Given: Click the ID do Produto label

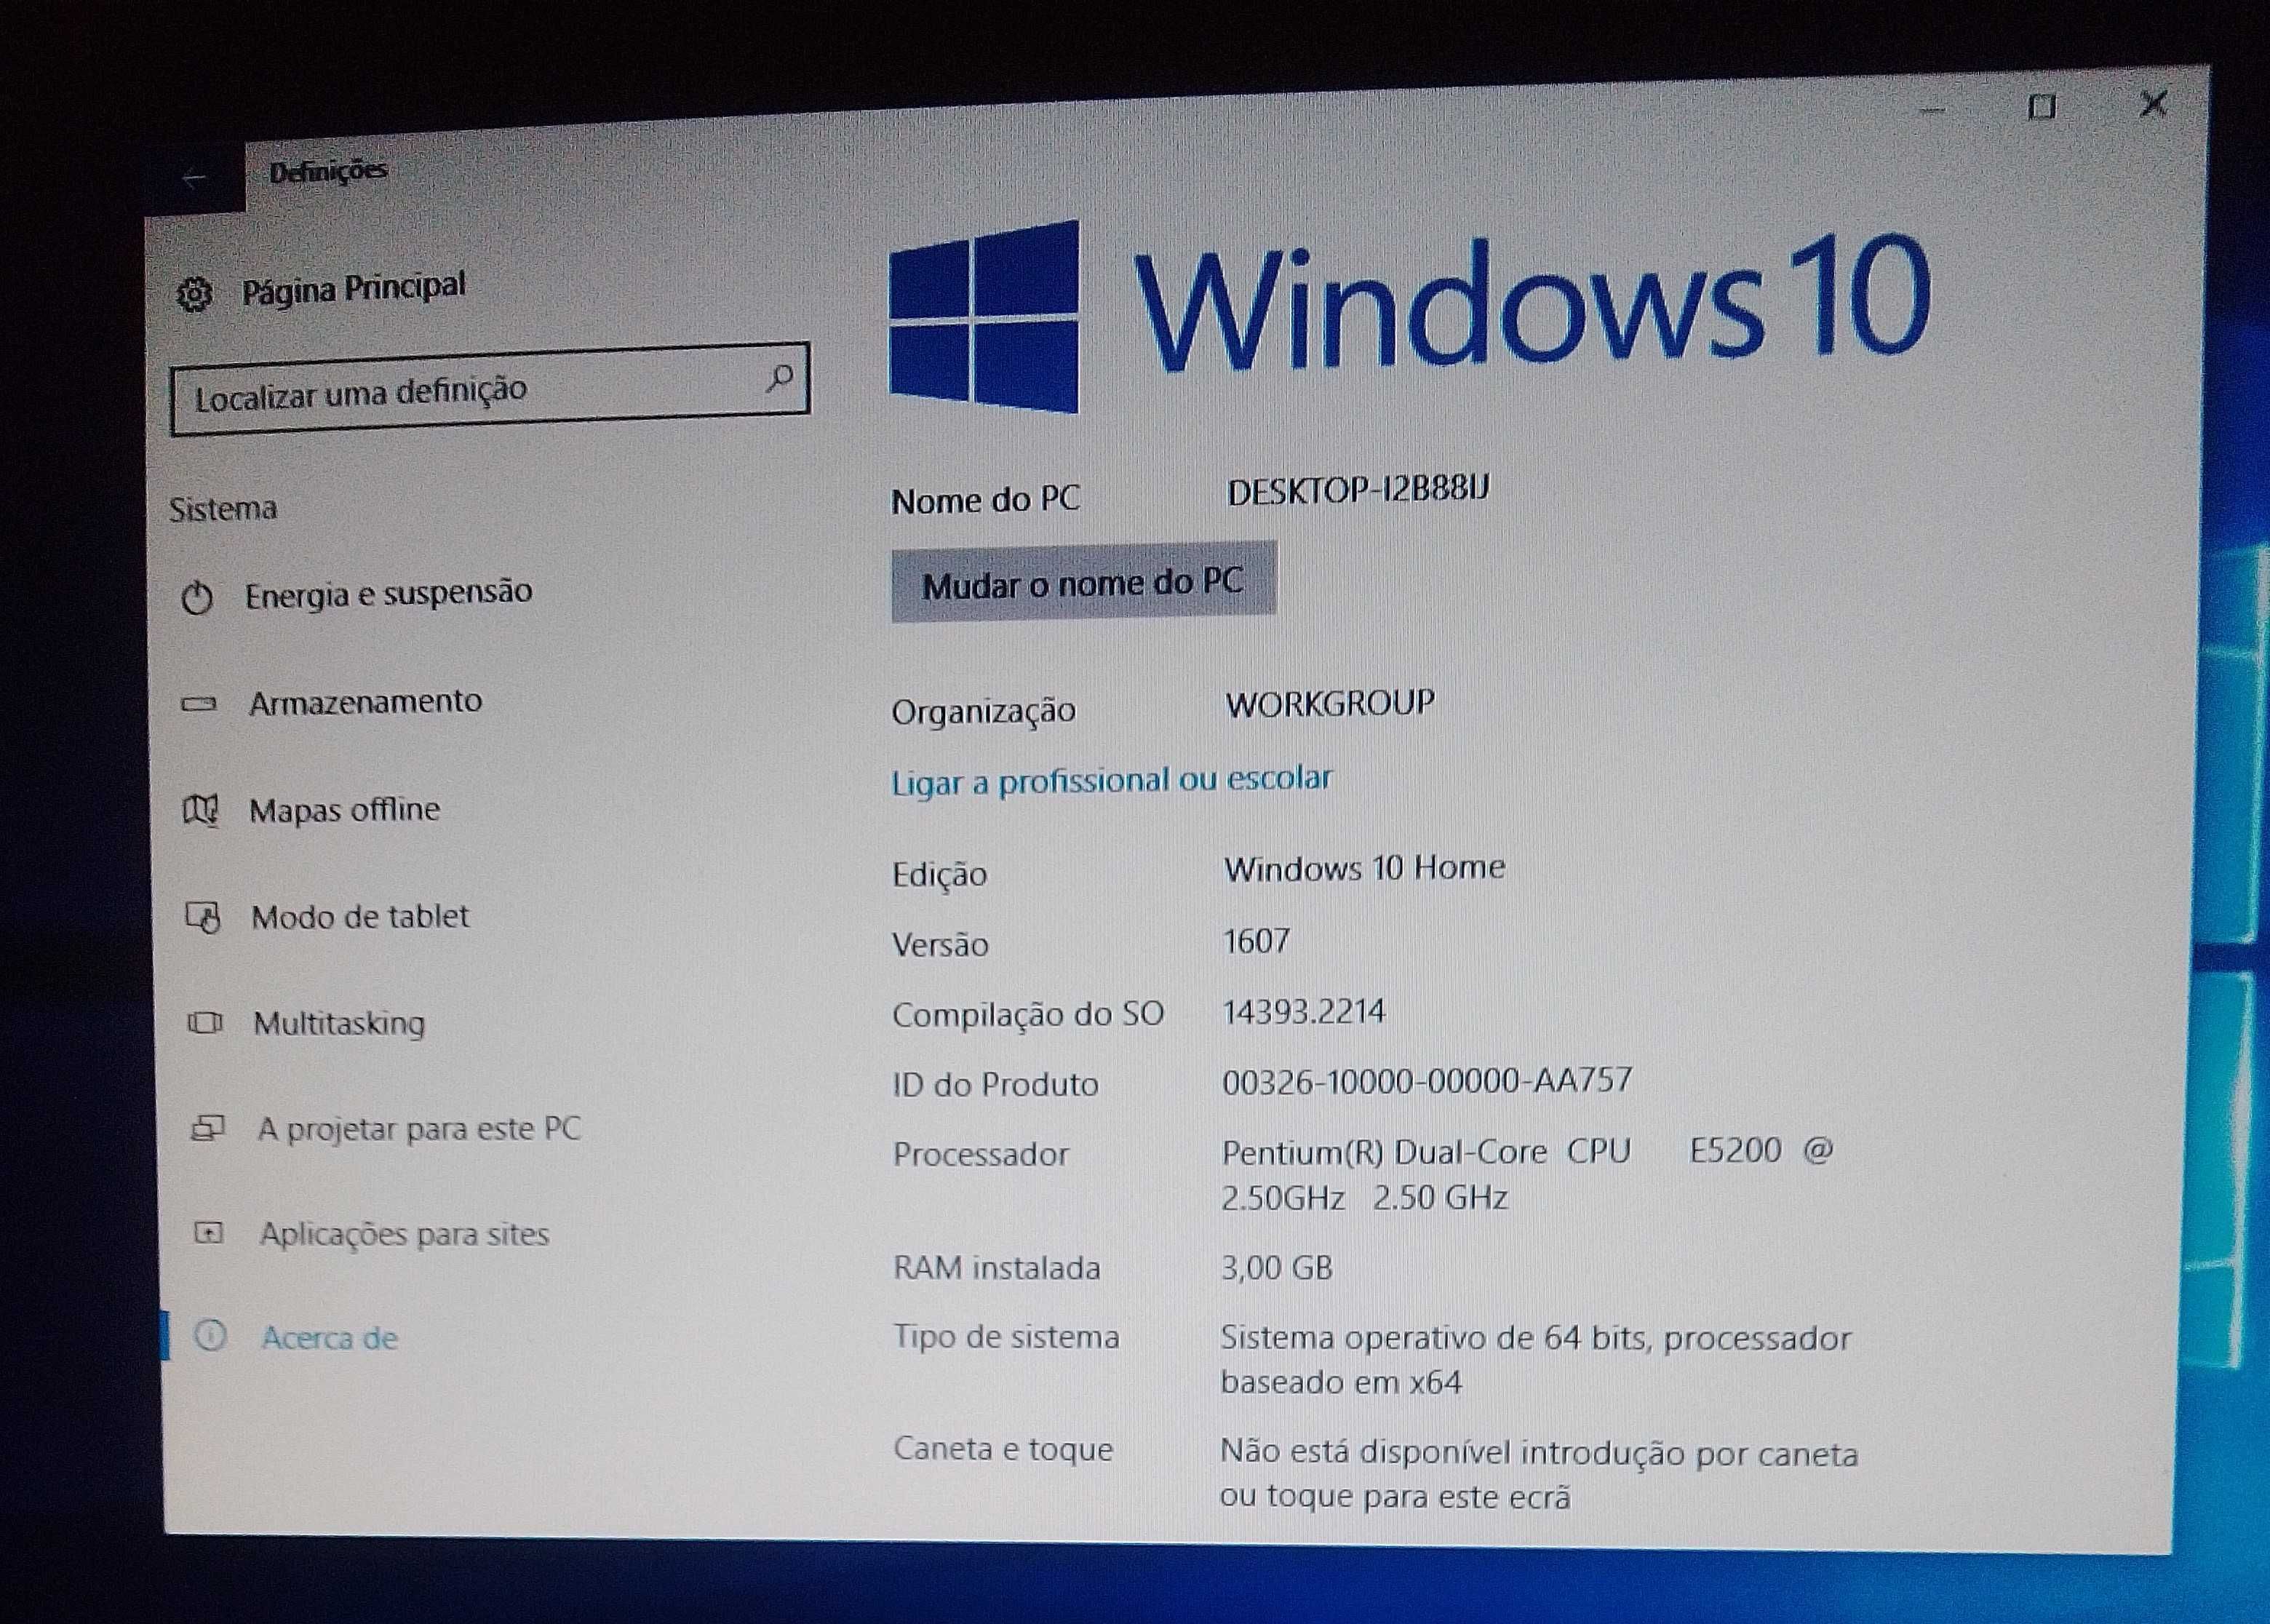Looking at the screenshot, I should click(x=995, y=1084).
